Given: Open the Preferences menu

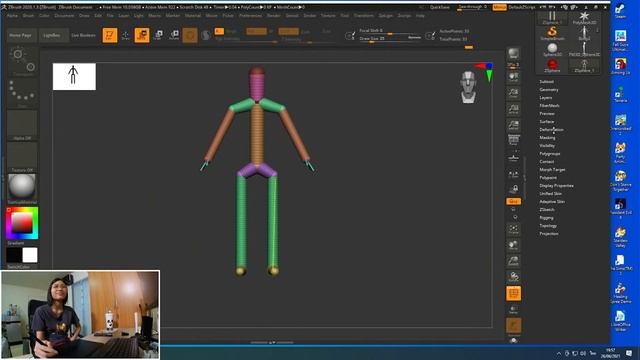Looking at the screenshot, I should 251,16.
